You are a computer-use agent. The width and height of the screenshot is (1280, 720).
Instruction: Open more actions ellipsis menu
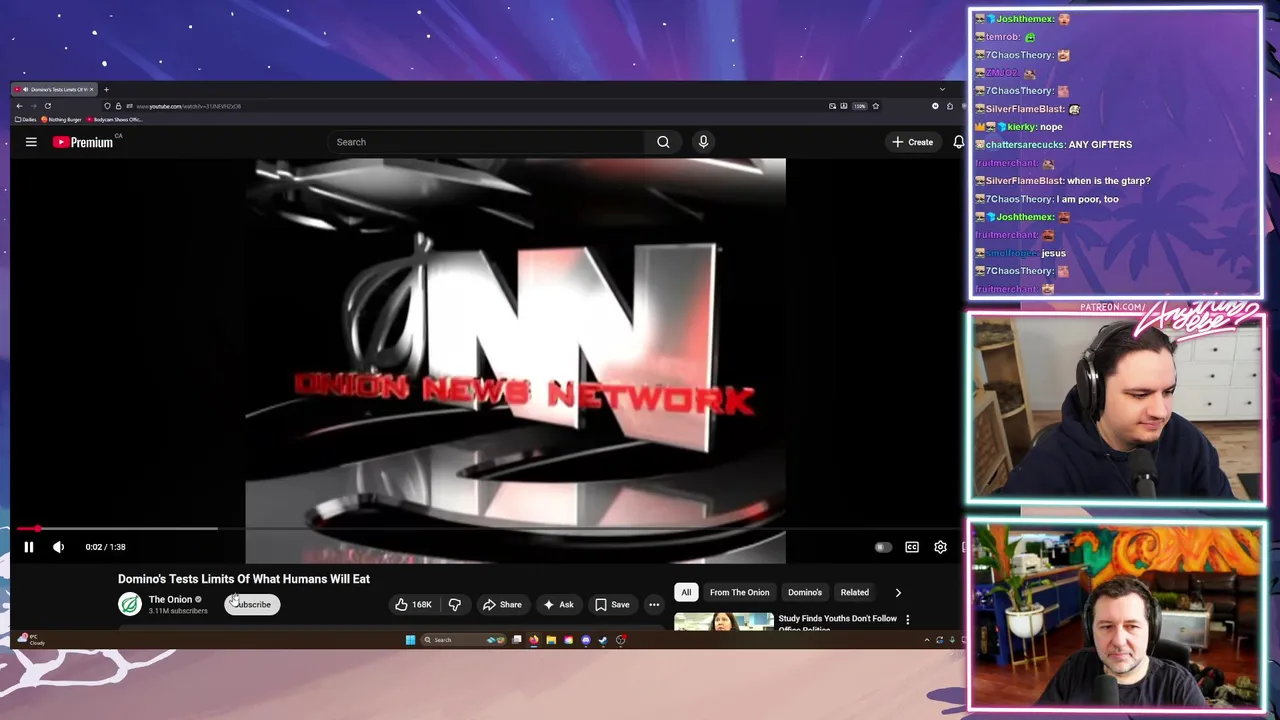(x=654, y=604)
